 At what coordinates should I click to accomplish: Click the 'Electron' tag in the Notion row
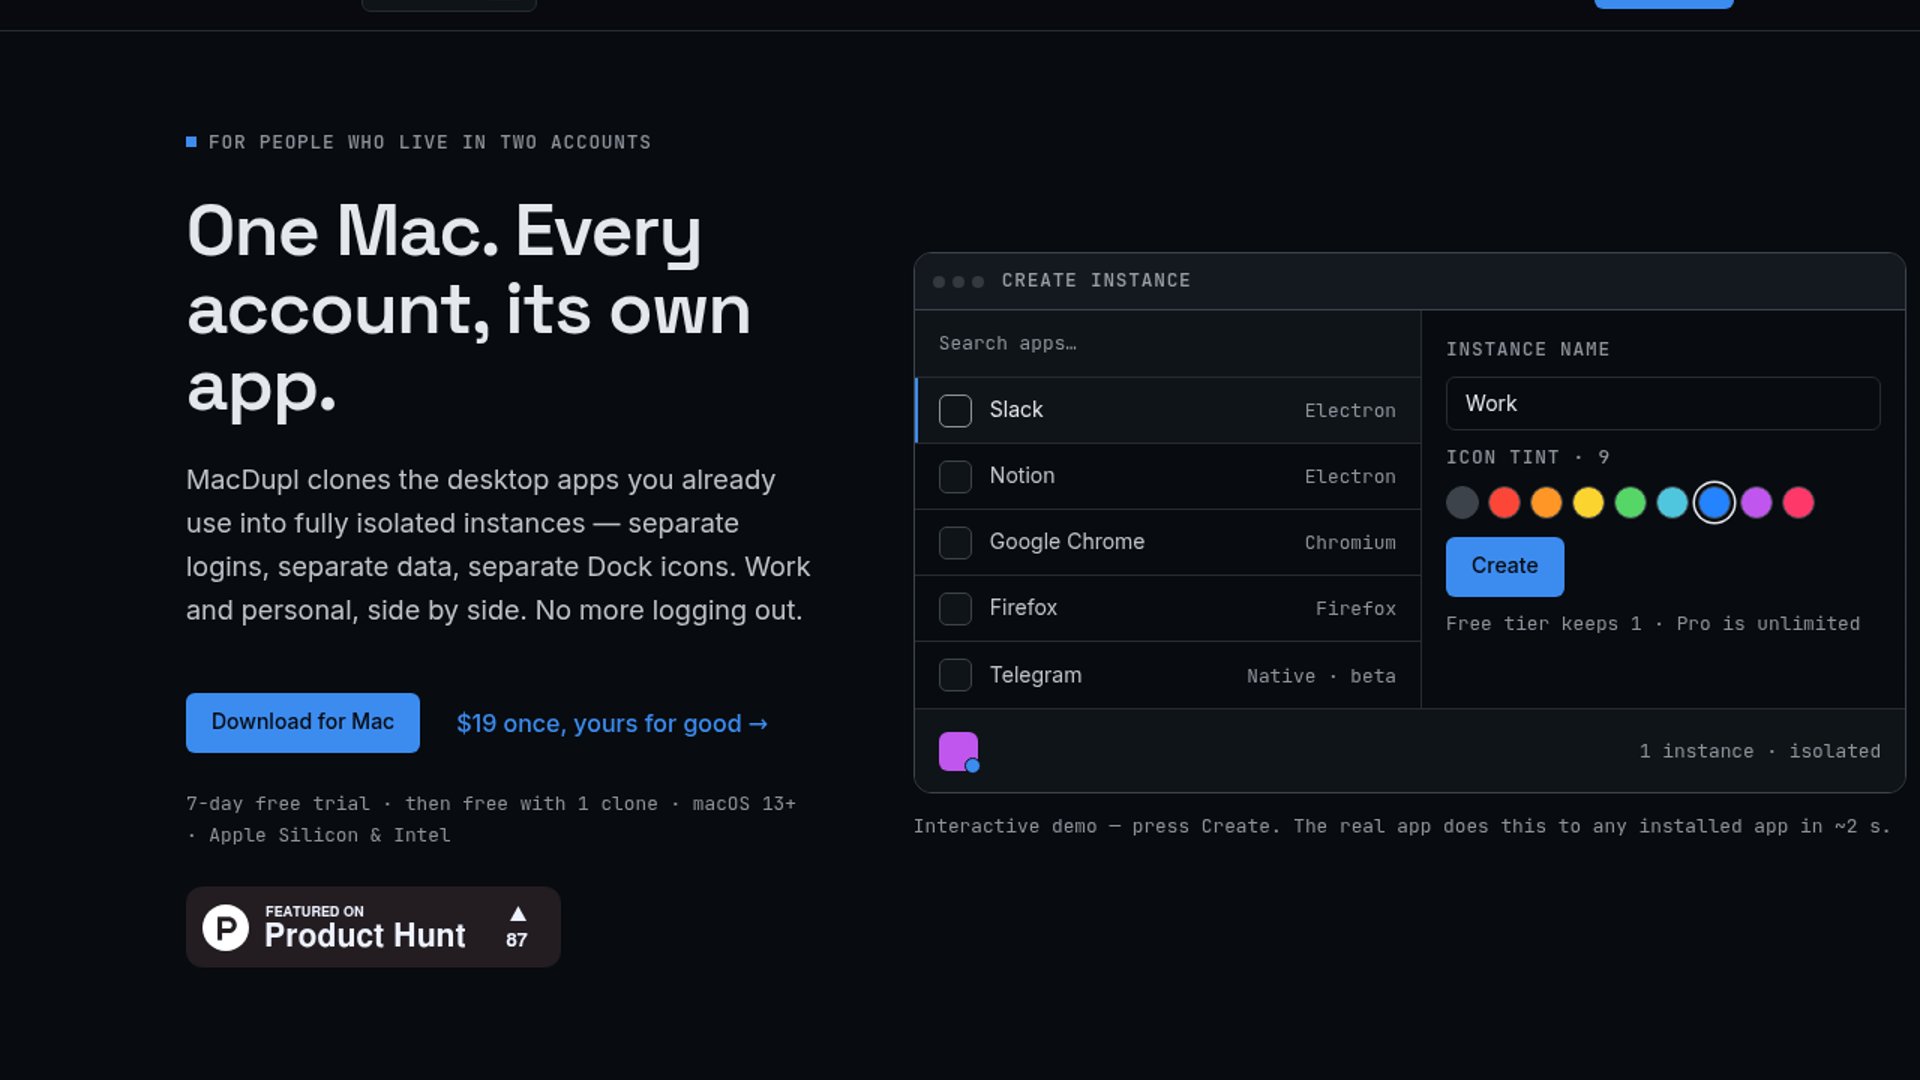[1350, 477]
